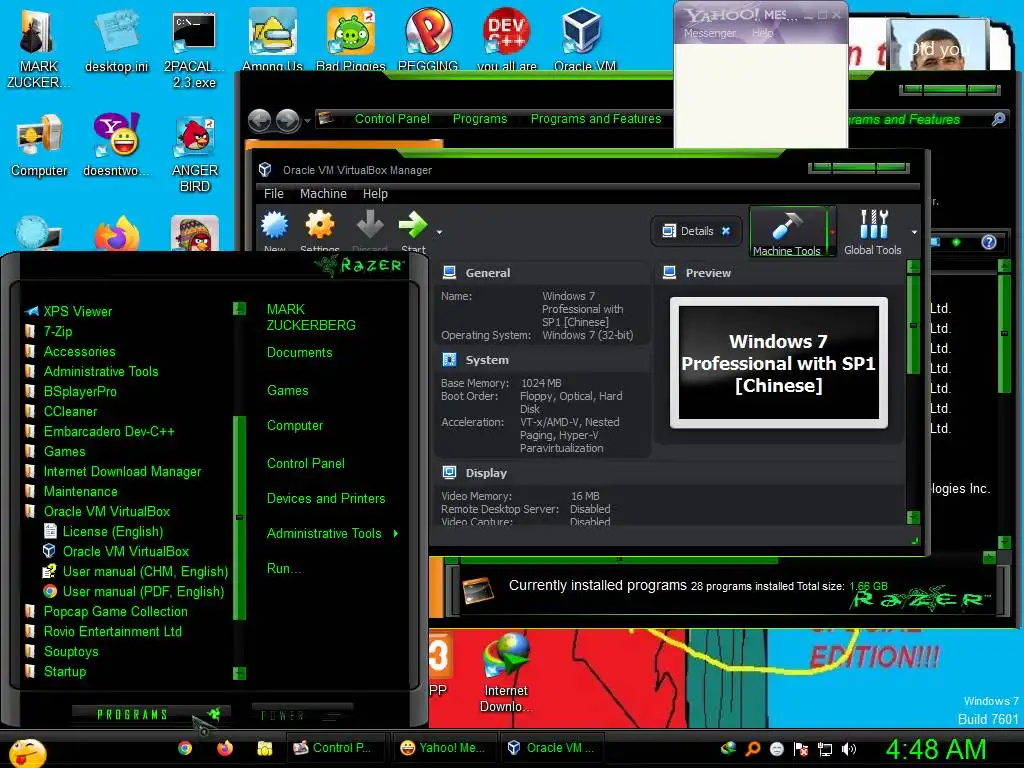The width and height of the screenshot is (1024, 768).
Task: Click the Display section header
Action: pos(486,473)
